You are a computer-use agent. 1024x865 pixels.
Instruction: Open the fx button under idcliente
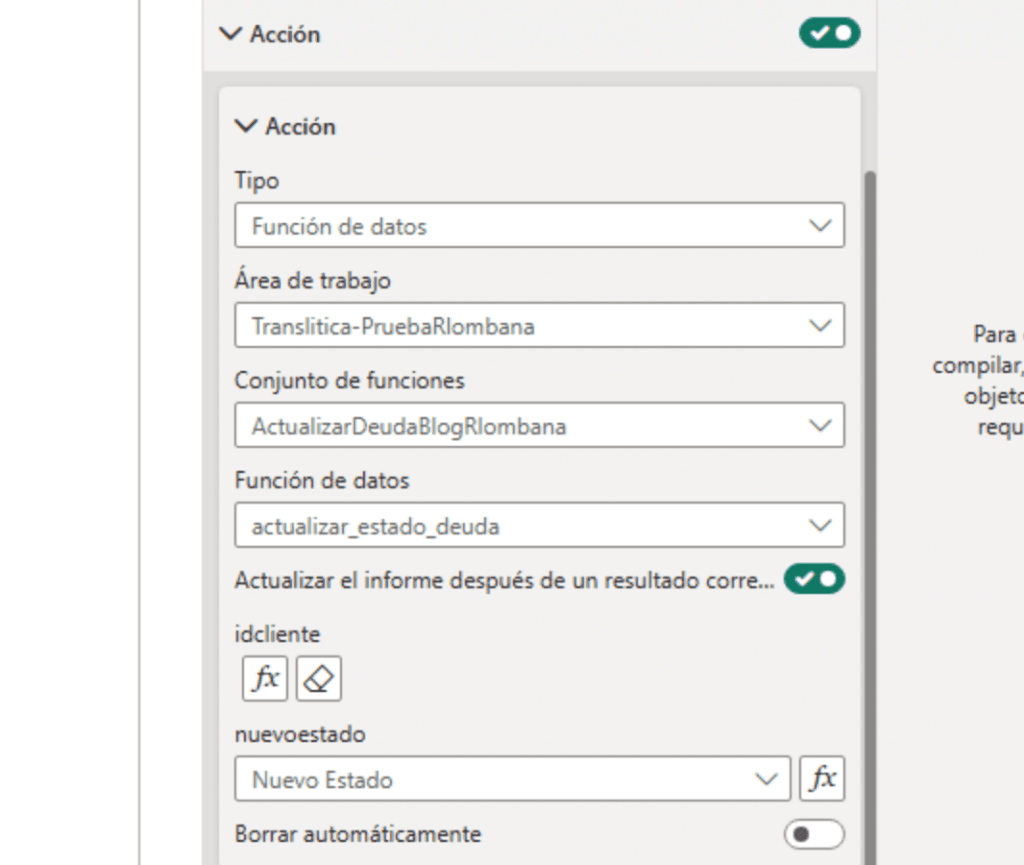265,679
